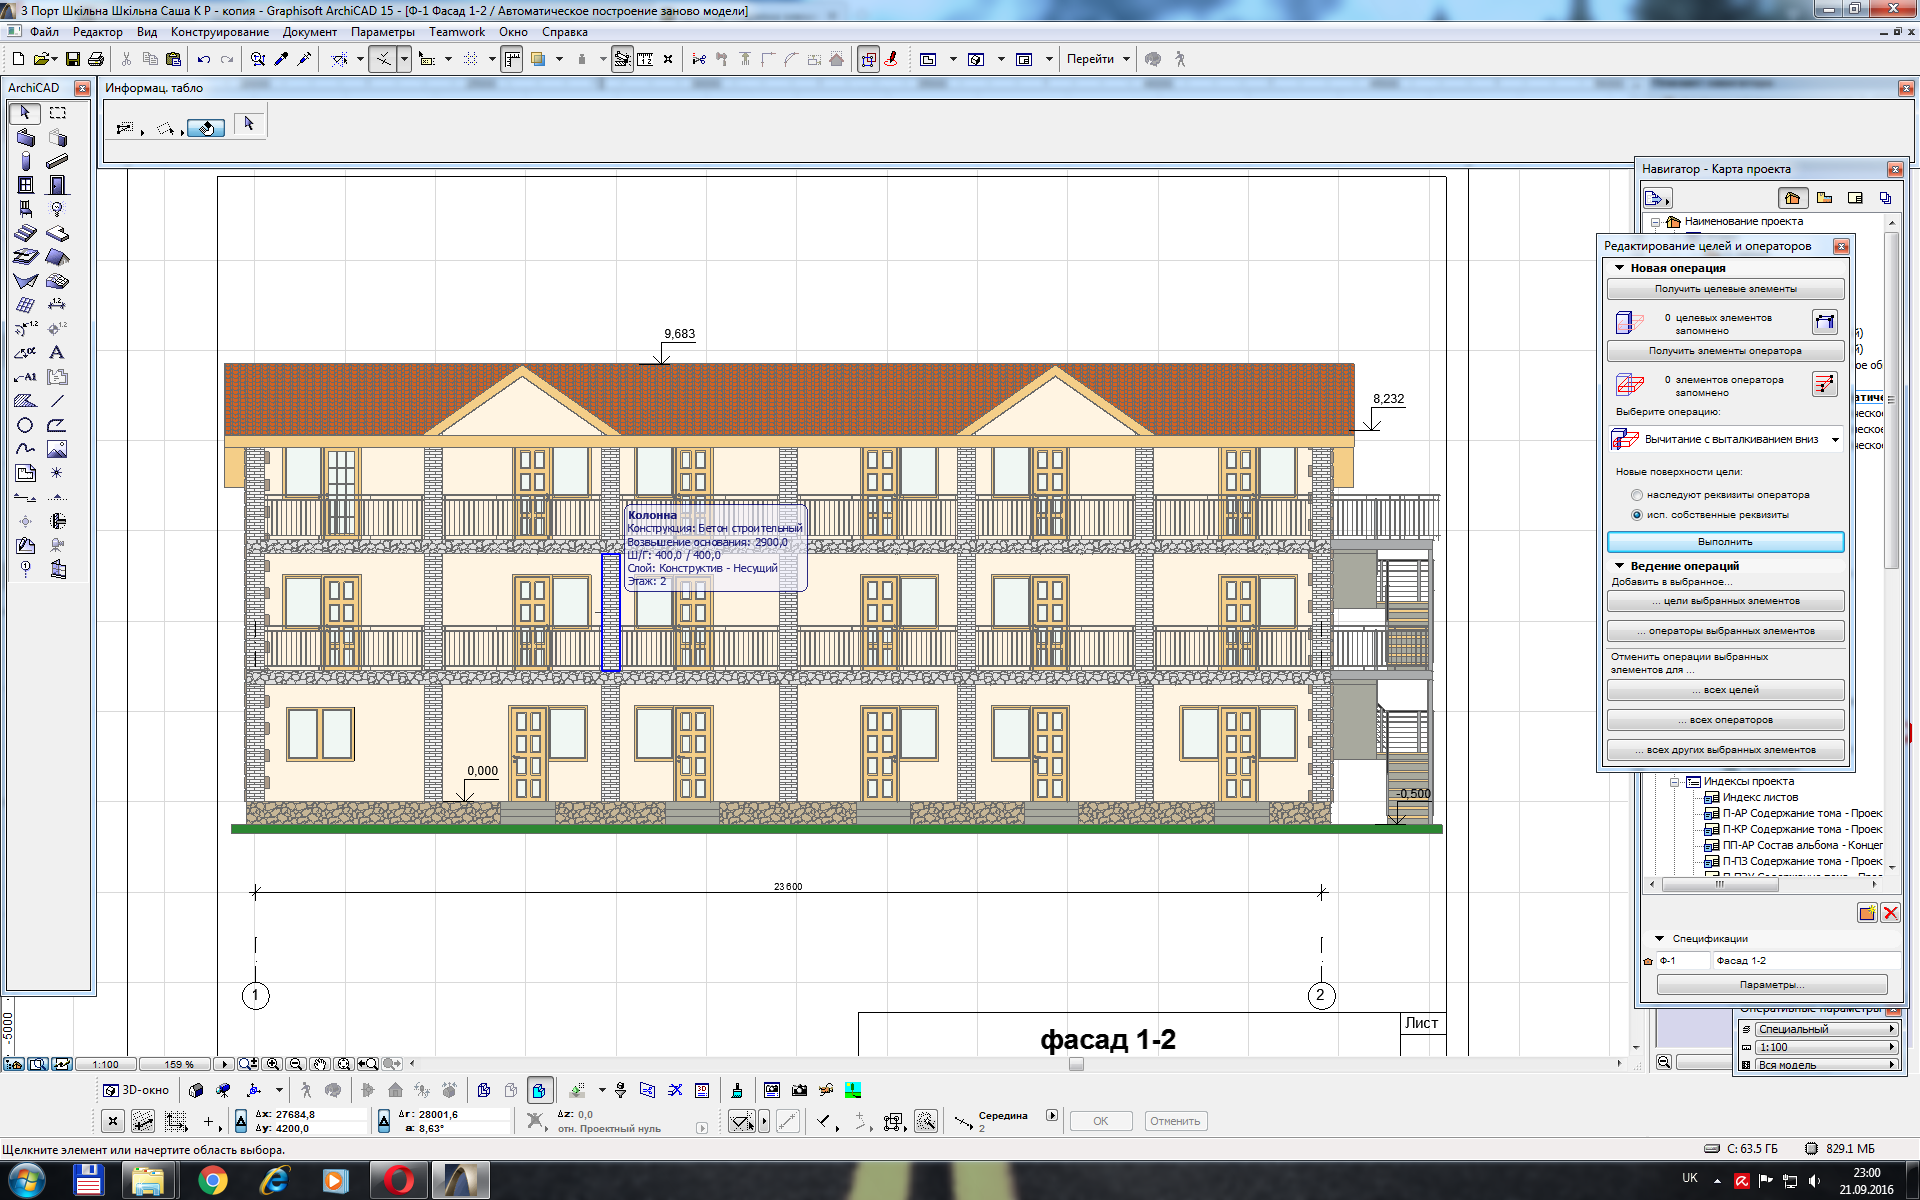
Task: Open the Редактор menu
Action: coord(97,32)
